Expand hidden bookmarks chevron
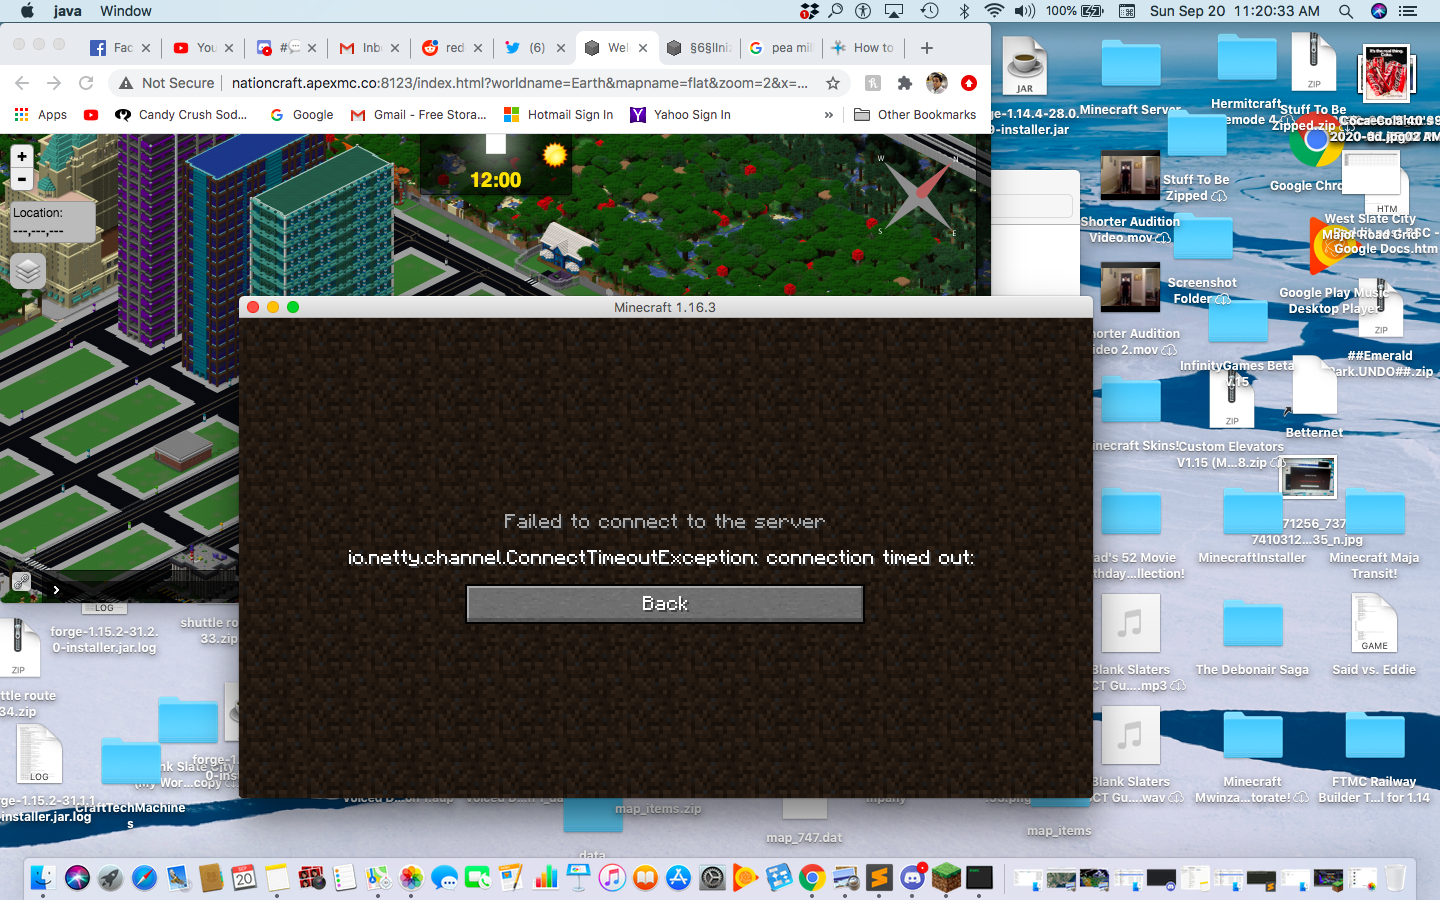 pyautogui.click(x=828, y=115)
